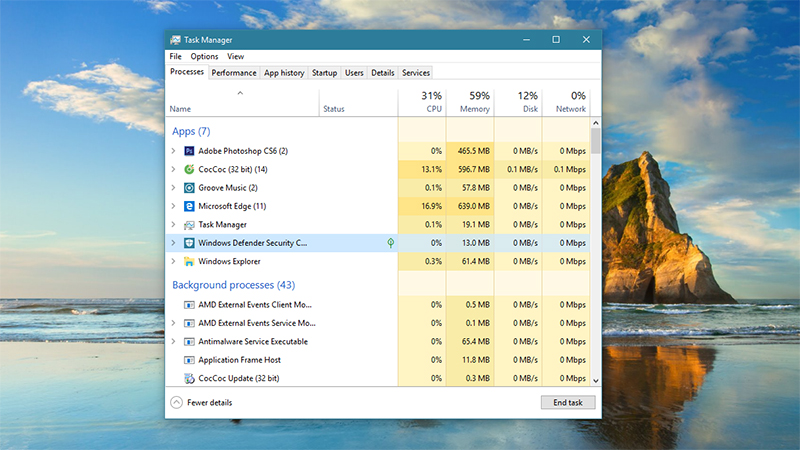Click the Fewer details link

click(209, 403)
